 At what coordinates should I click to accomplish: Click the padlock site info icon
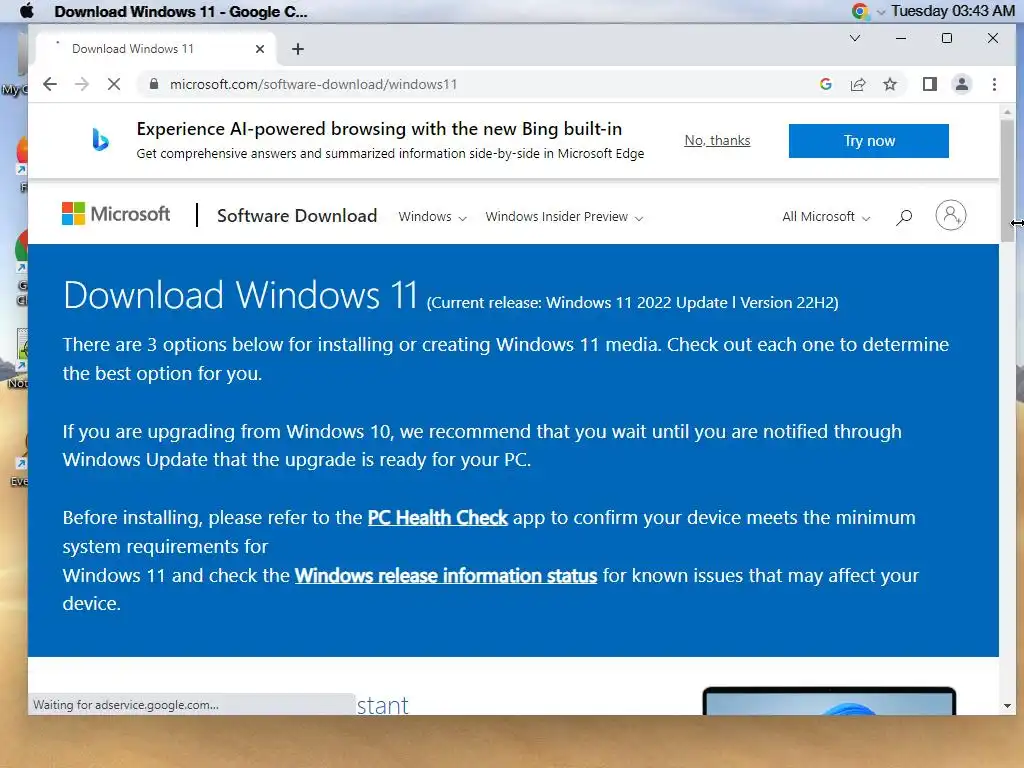click(154, 84)
